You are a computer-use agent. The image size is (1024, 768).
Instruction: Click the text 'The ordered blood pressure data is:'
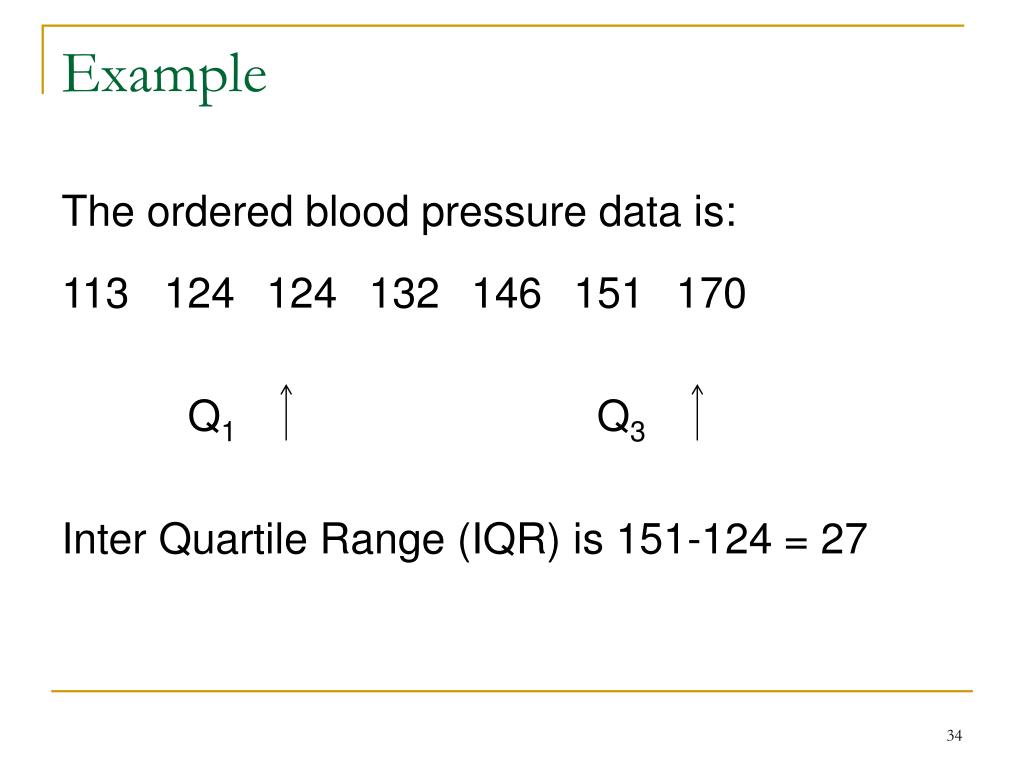[399, 212]
